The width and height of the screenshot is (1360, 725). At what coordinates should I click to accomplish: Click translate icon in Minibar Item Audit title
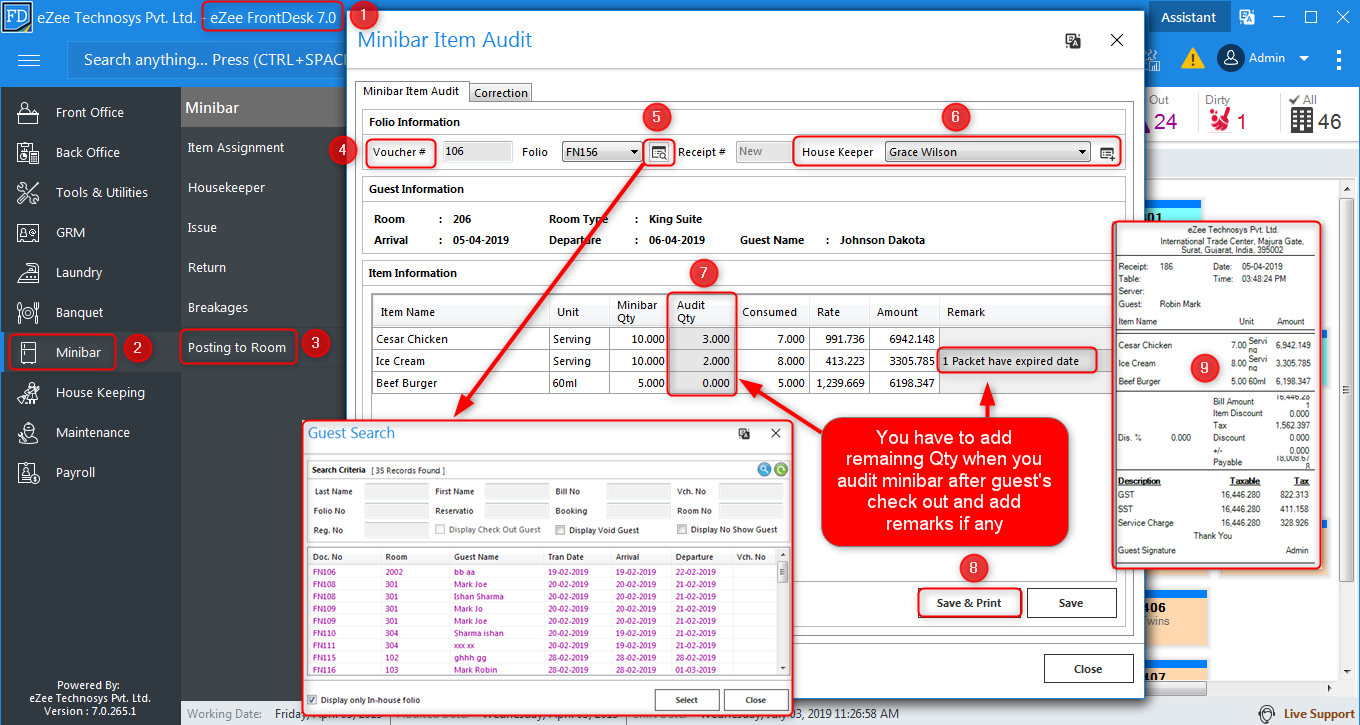click(x=1072, y=40)
